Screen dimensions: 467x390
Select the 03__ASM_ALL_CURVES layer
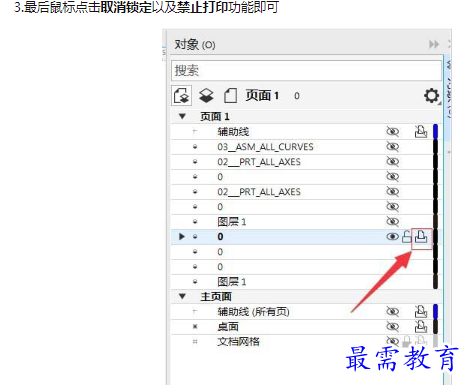tap(265, 147)
